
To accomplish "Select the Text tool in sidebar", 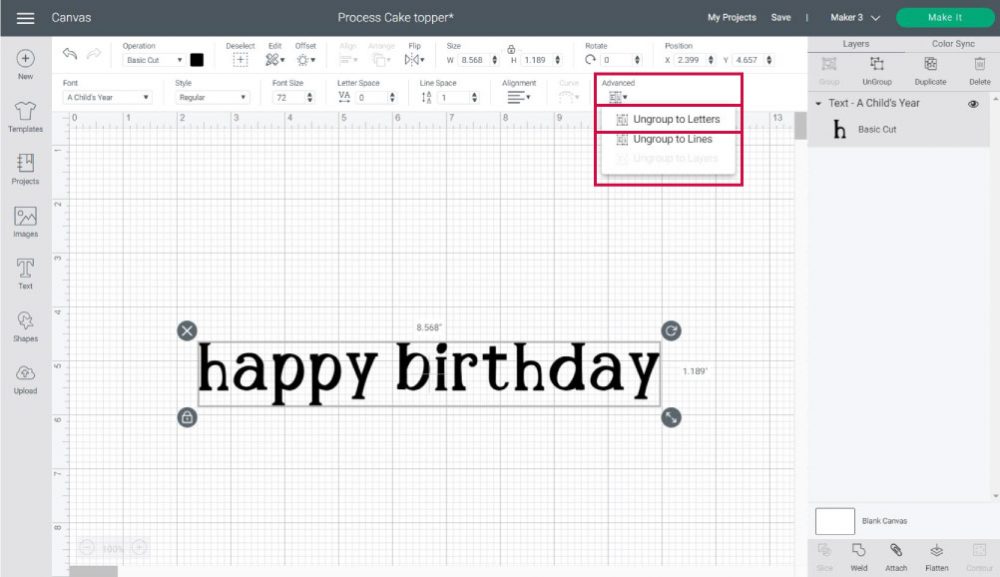I will click(x=25, y=271).
